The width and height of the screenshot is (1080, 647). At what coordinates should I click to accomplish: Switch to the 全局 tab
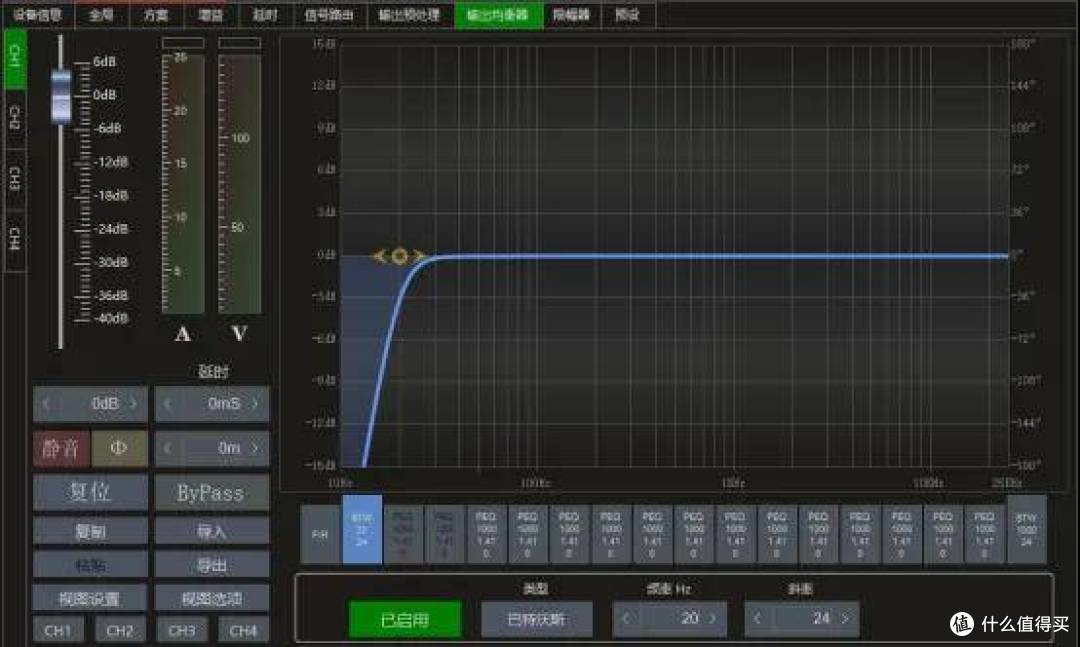coord(101,14)
